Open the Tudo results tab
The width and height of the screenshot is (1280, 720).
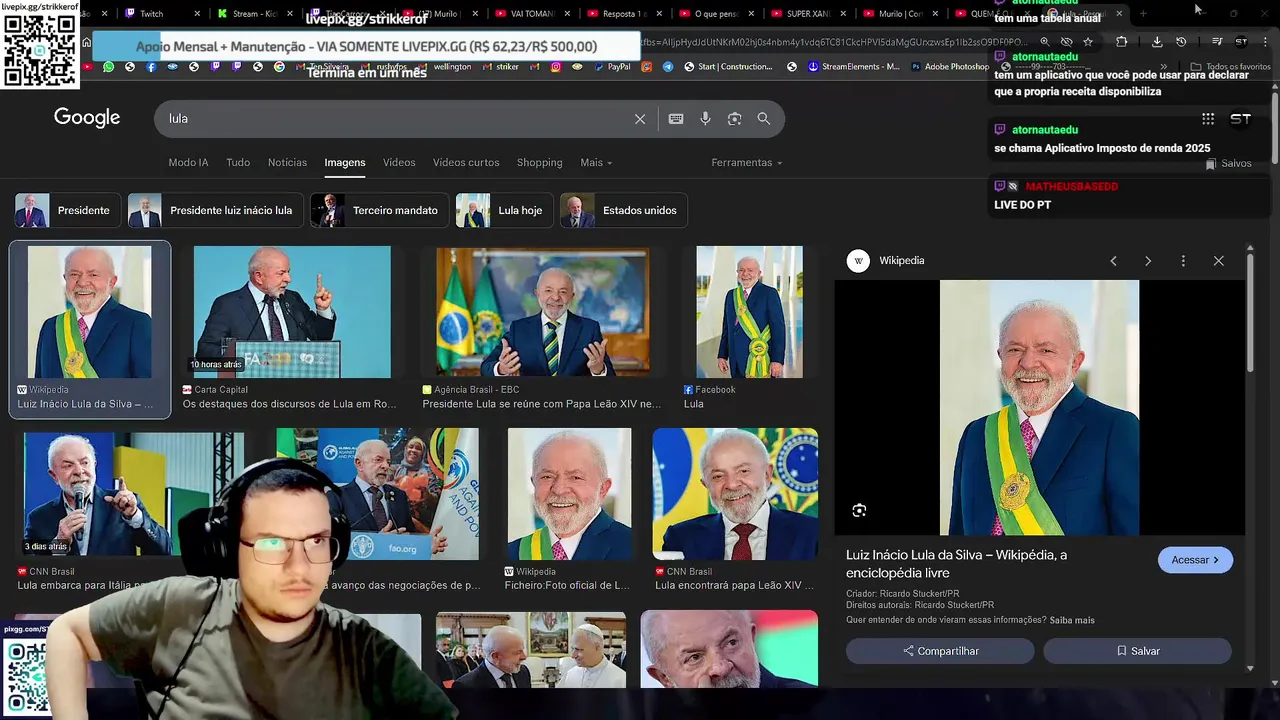coord(238,163)
